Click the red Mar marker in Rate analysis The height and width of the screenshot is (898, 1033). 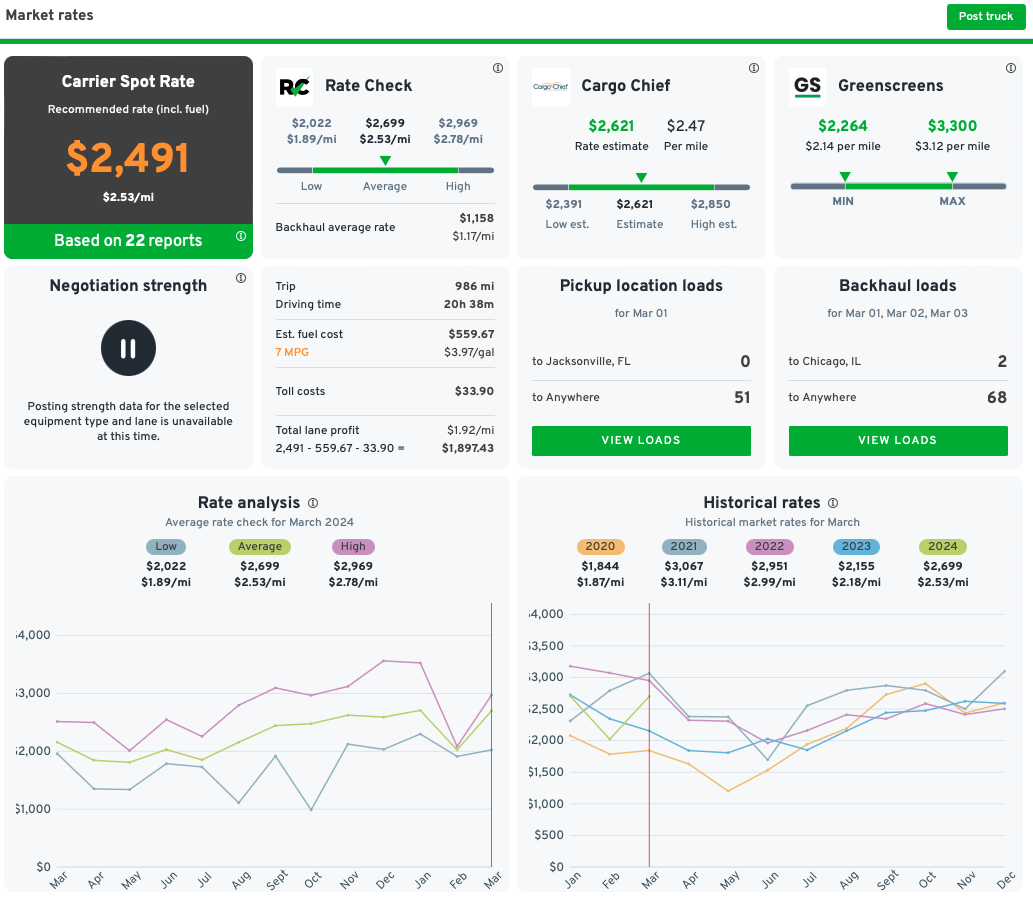[x=491, y=735]
